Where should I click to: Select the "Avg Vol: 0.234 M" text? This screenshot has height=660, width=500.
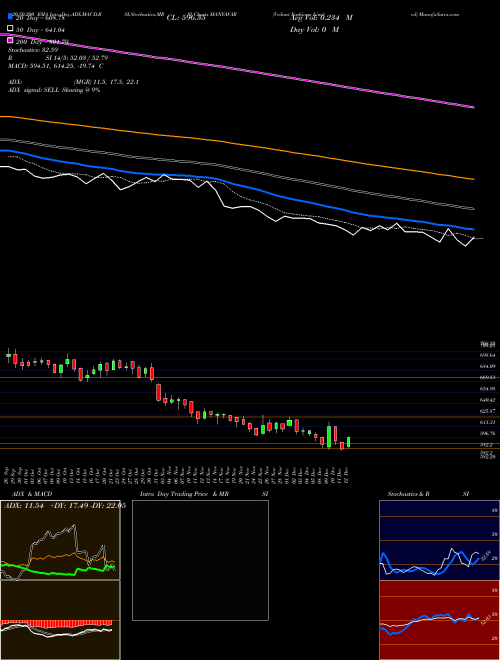point(321,18)
